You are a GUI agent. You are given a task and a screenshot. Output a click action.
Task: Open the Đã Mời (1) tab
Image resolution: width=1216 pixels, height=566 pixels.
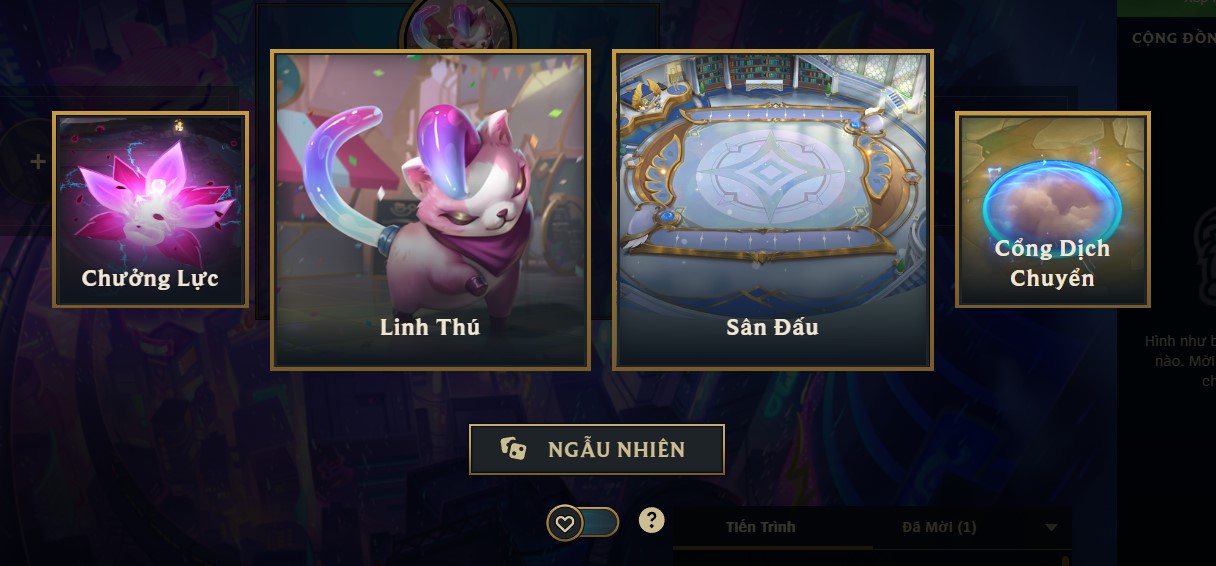939,527
